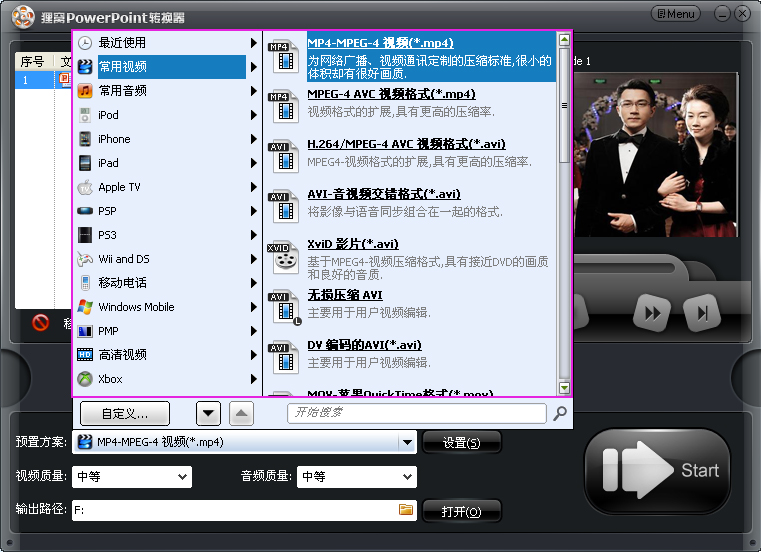Click the output path folder icon
This screenshot has width=761, height=552.
[406, 510]
